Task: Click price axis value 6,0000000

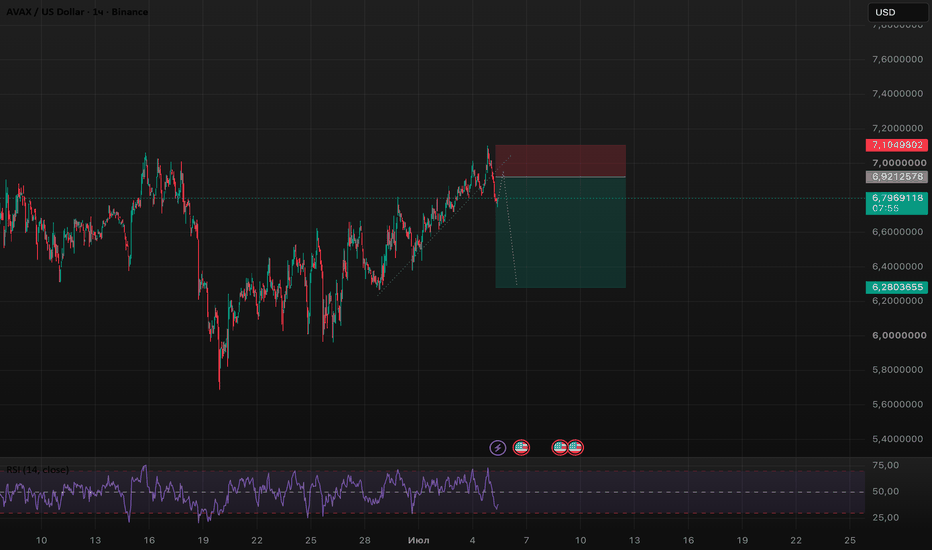Action: [x=898, y=335]
